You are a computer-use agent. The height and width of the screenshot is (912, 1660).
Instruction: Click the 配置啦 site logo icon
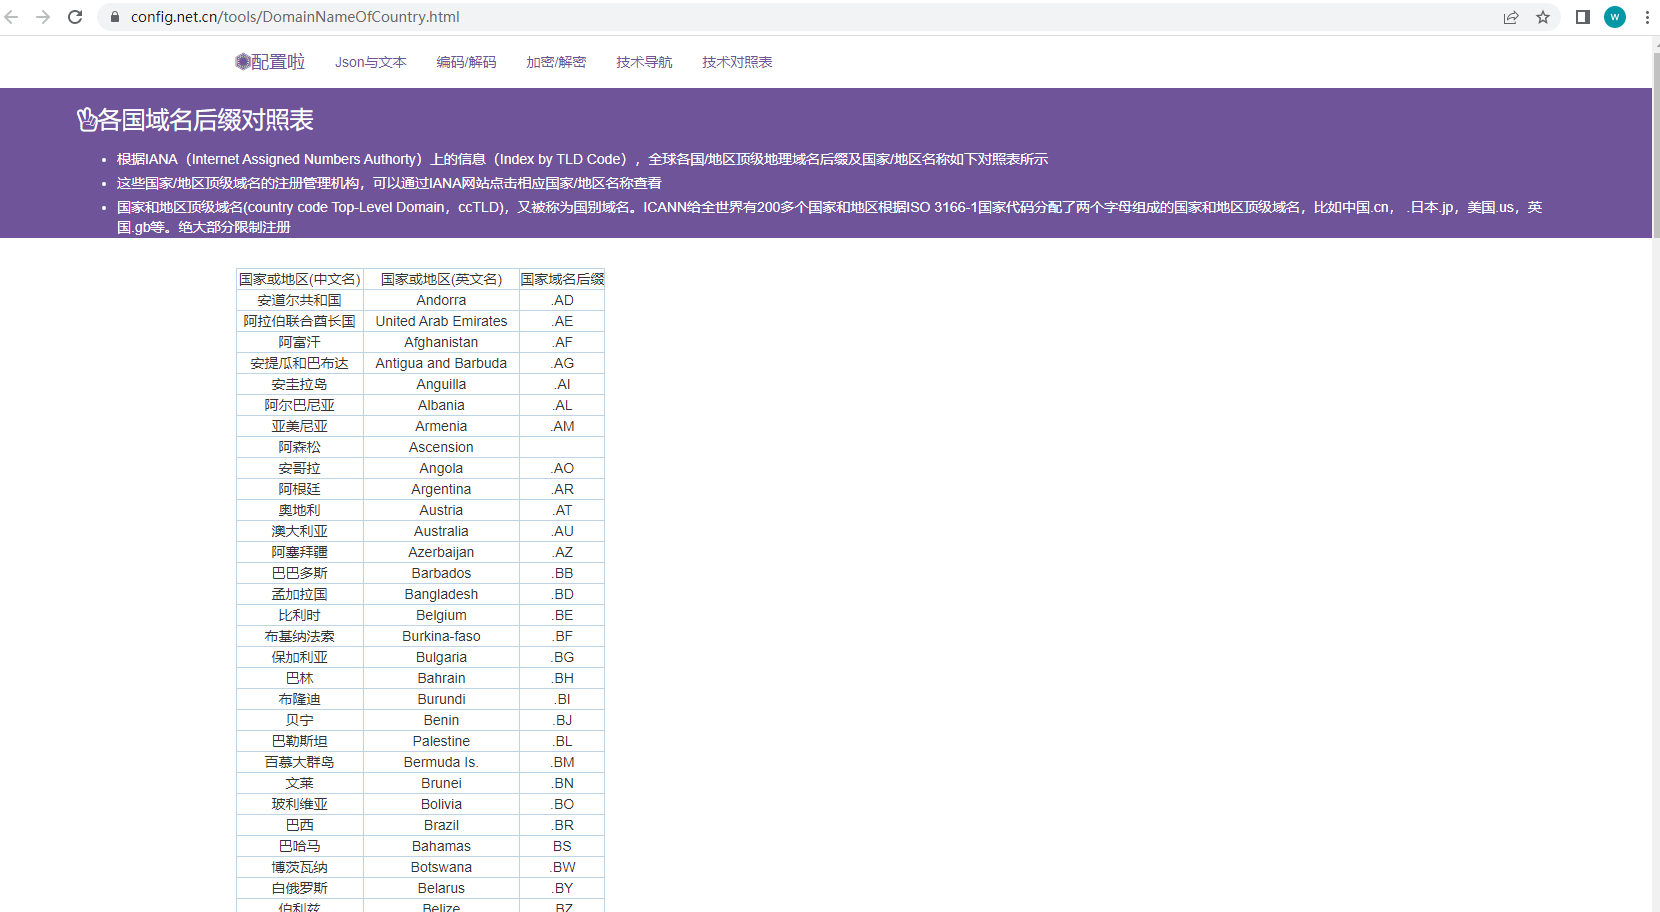point(243,62)
